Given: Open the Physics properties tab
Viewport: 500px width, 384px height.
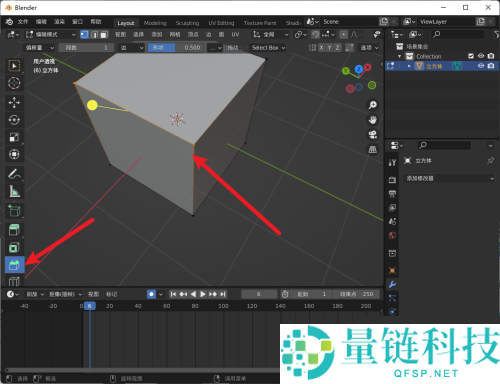Looking at the screenshot, I should pos(392,312).
